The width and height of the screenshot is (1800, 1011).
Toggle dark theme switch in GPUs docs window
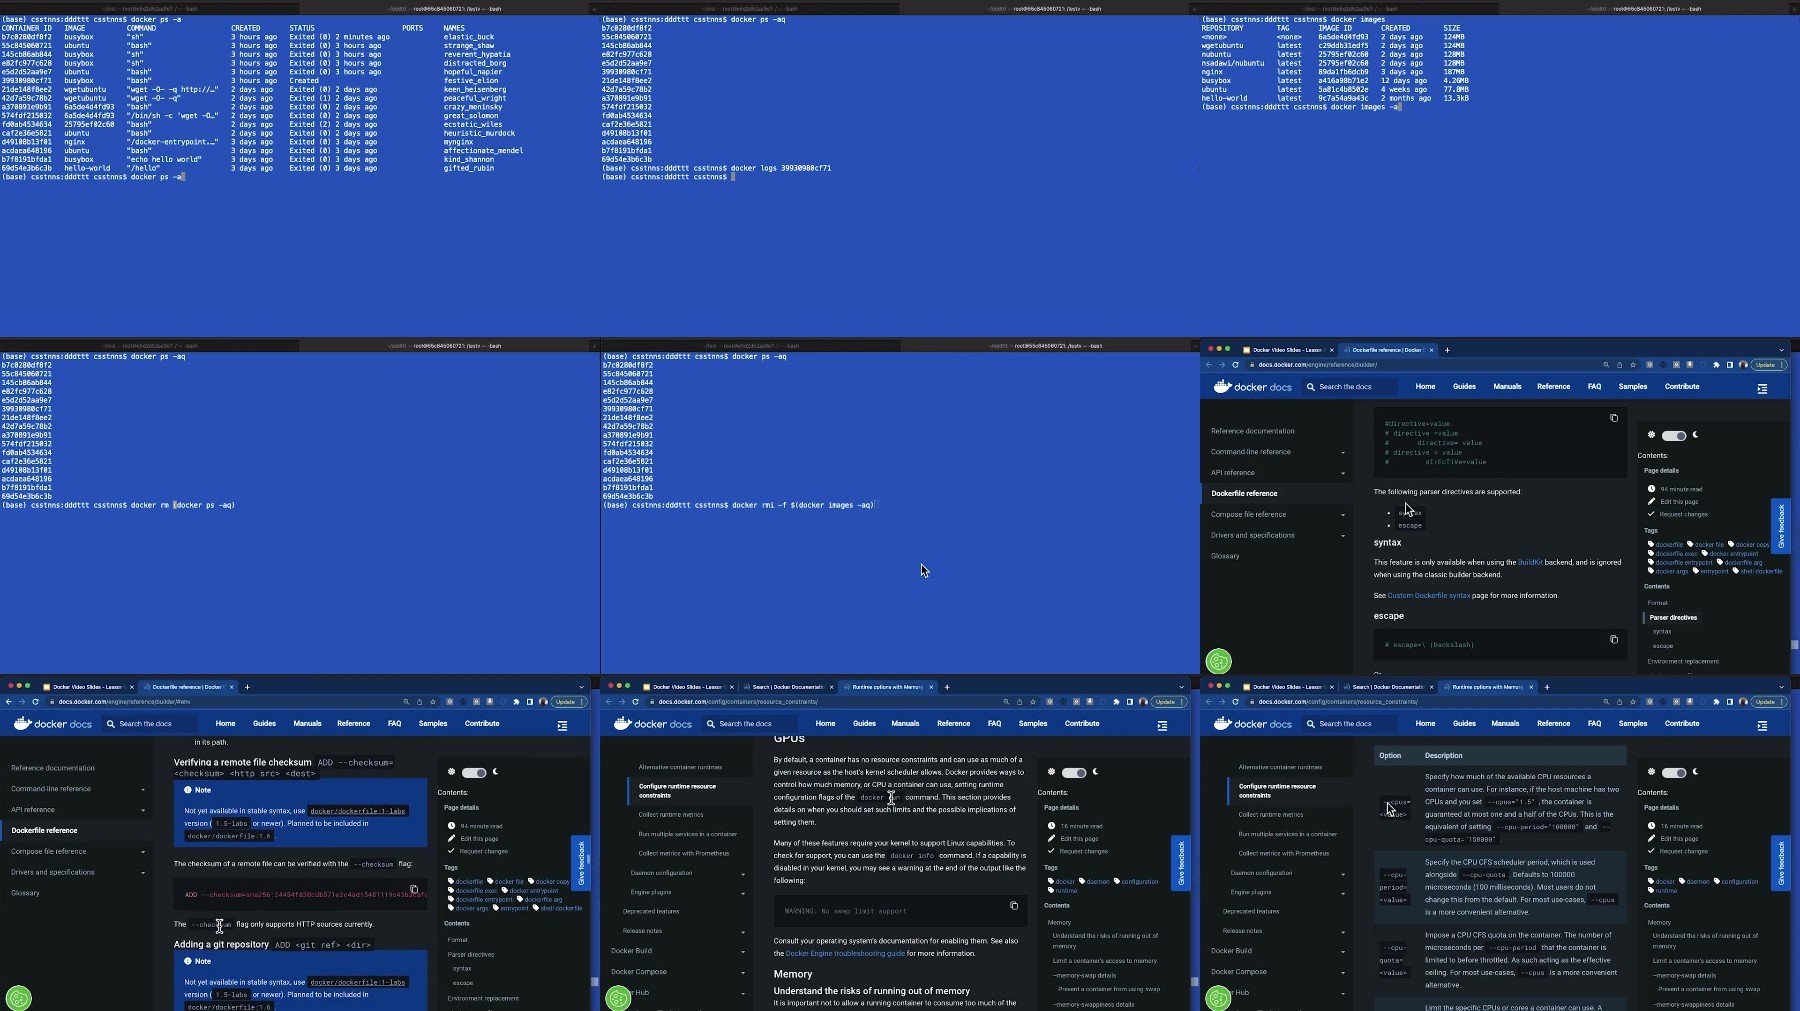[x=1074, y=773]
